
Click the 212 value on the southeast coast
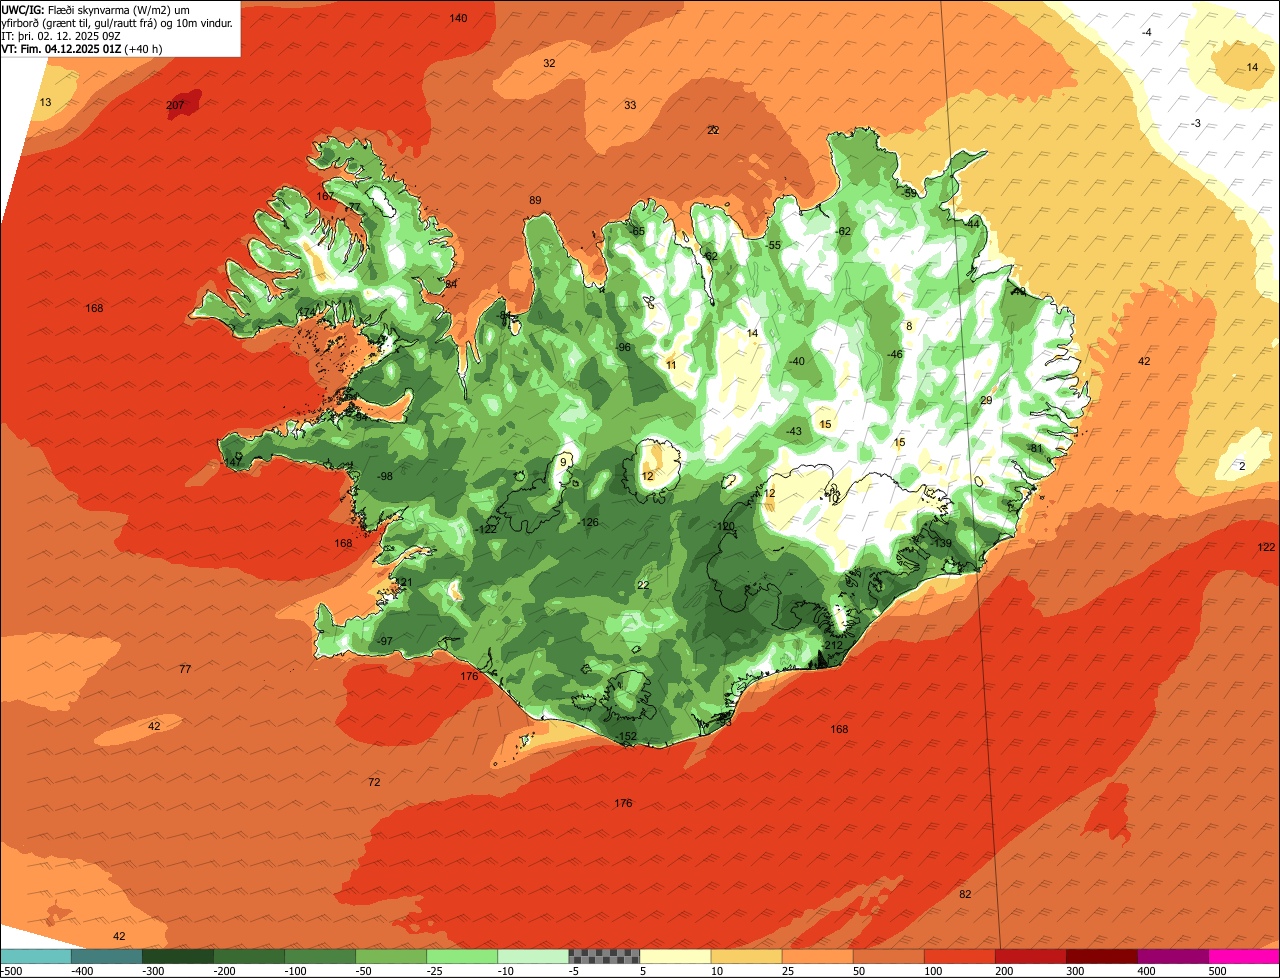pyautogui.click(x=833, y=646)
